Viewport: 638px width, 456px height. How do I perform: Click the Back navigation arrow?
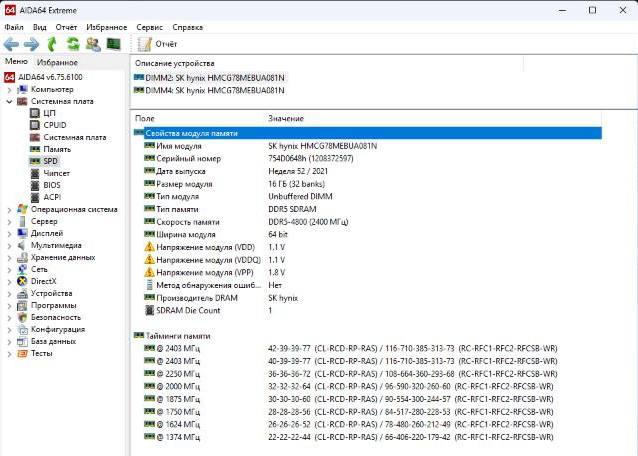11,44
